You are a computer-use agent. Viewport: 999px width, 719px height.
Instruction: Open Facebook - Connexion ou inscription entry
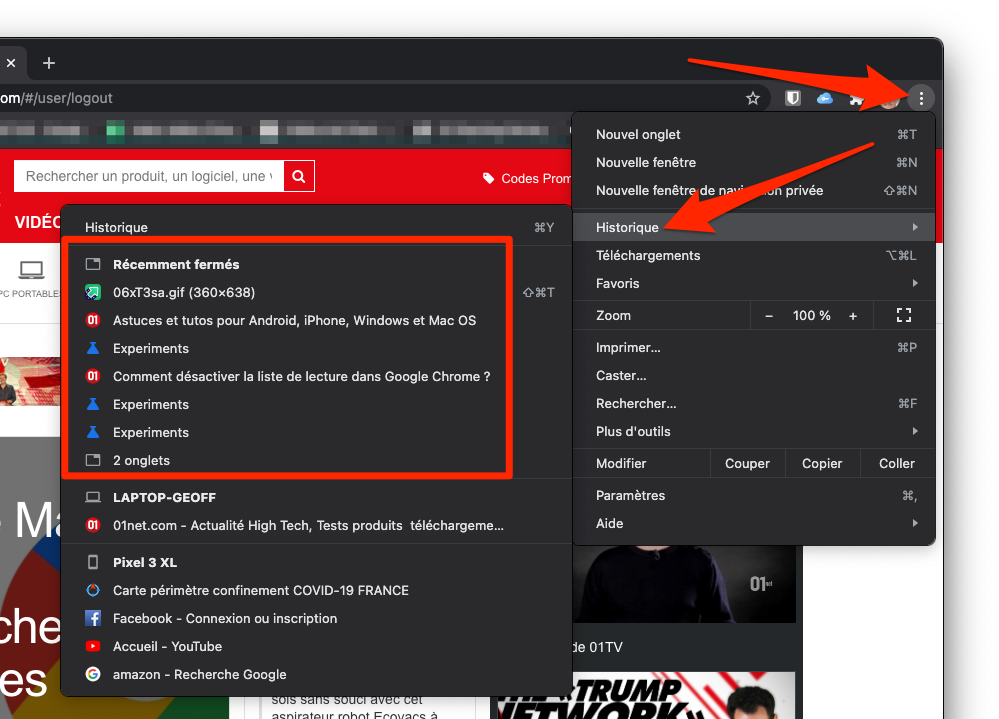coord(317,618)
